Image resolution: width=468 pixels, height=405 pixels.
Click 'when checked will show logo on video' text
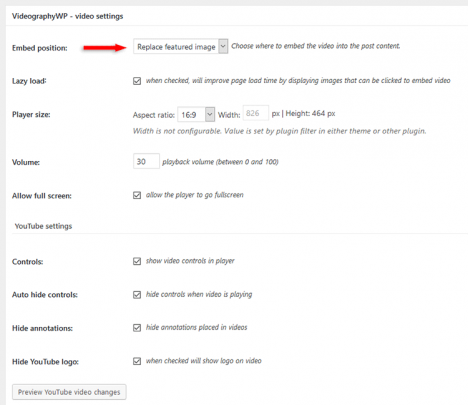204,361
